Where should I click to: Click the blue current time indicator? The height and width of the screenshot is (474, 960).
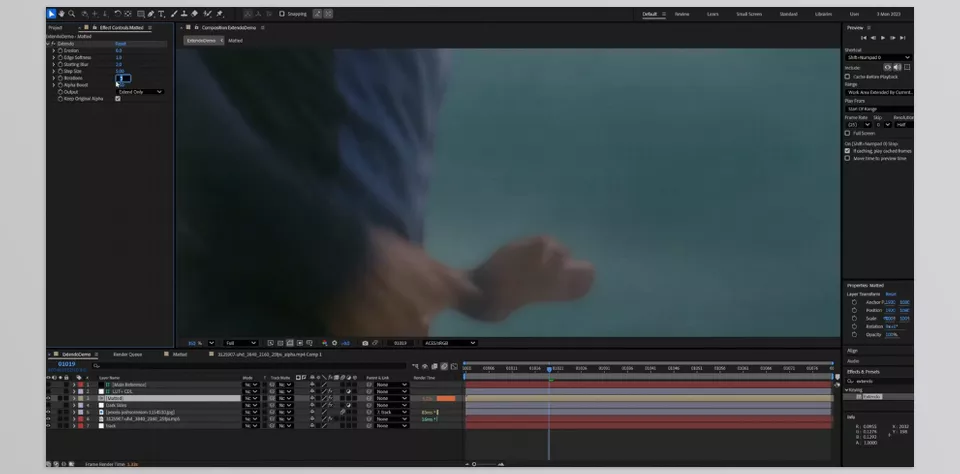click(549, 369)
